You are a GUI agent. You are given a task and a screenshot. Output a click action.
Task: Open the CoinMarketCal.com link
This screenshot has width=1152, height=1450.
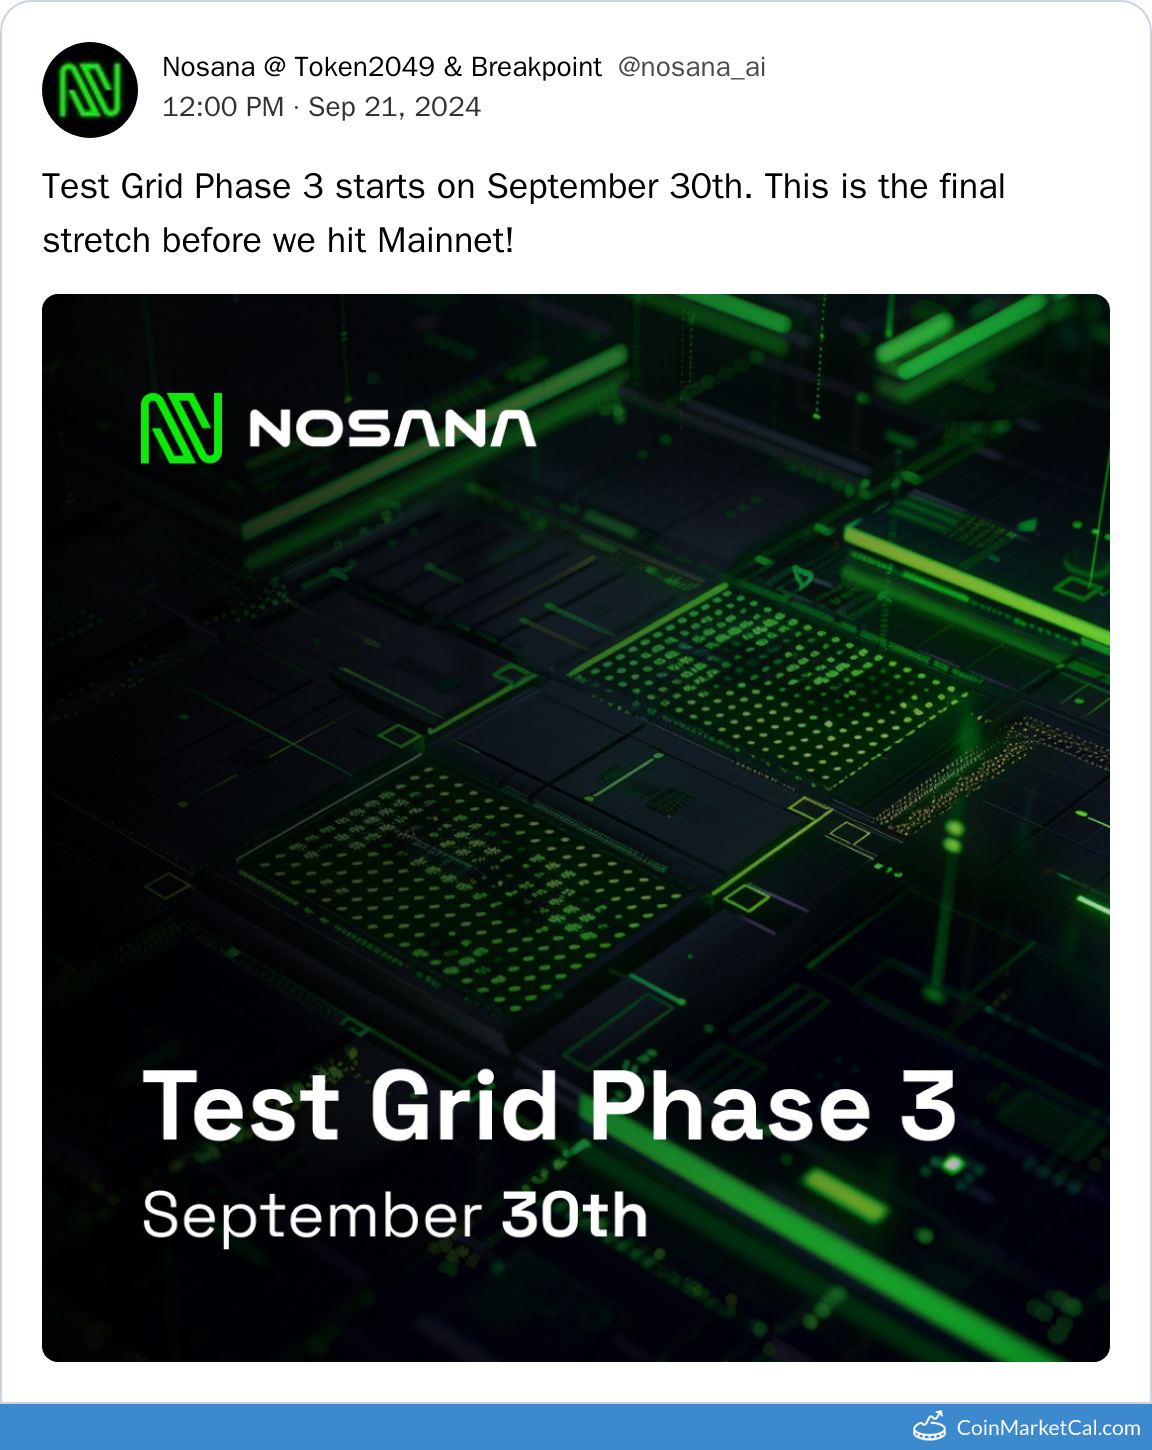pyautogui.click(x=1048, y=1428)
